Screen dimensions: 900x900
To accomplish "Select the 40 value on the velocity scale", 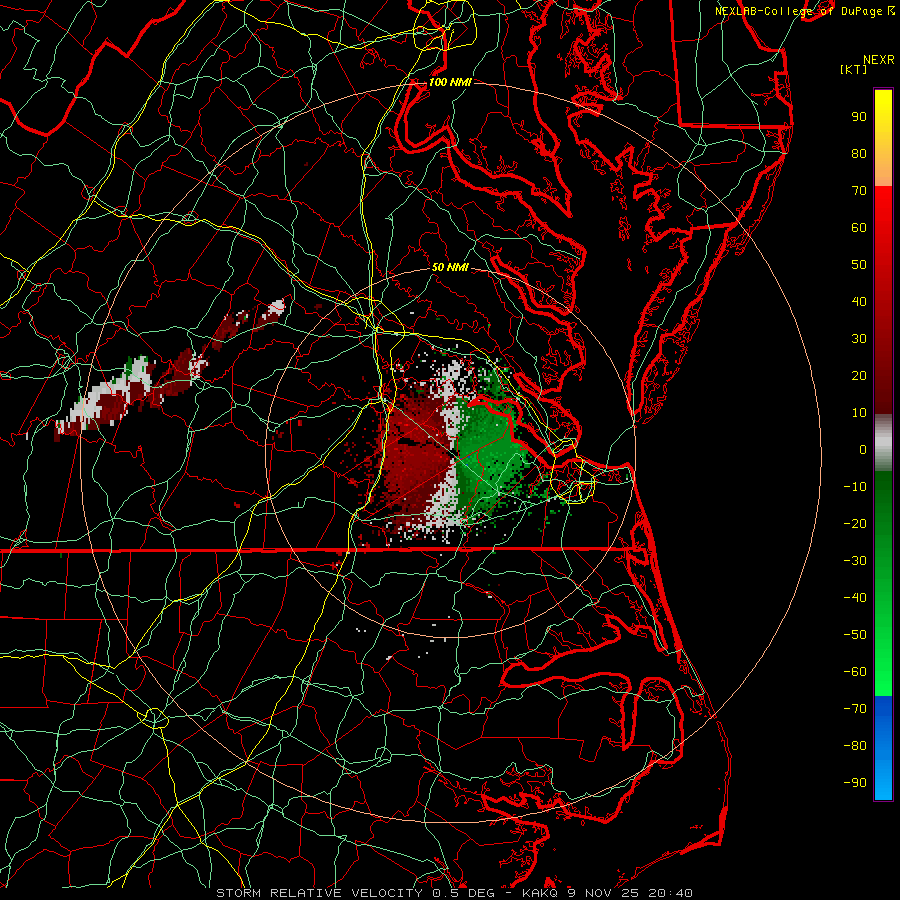I will tap(859, 302).
